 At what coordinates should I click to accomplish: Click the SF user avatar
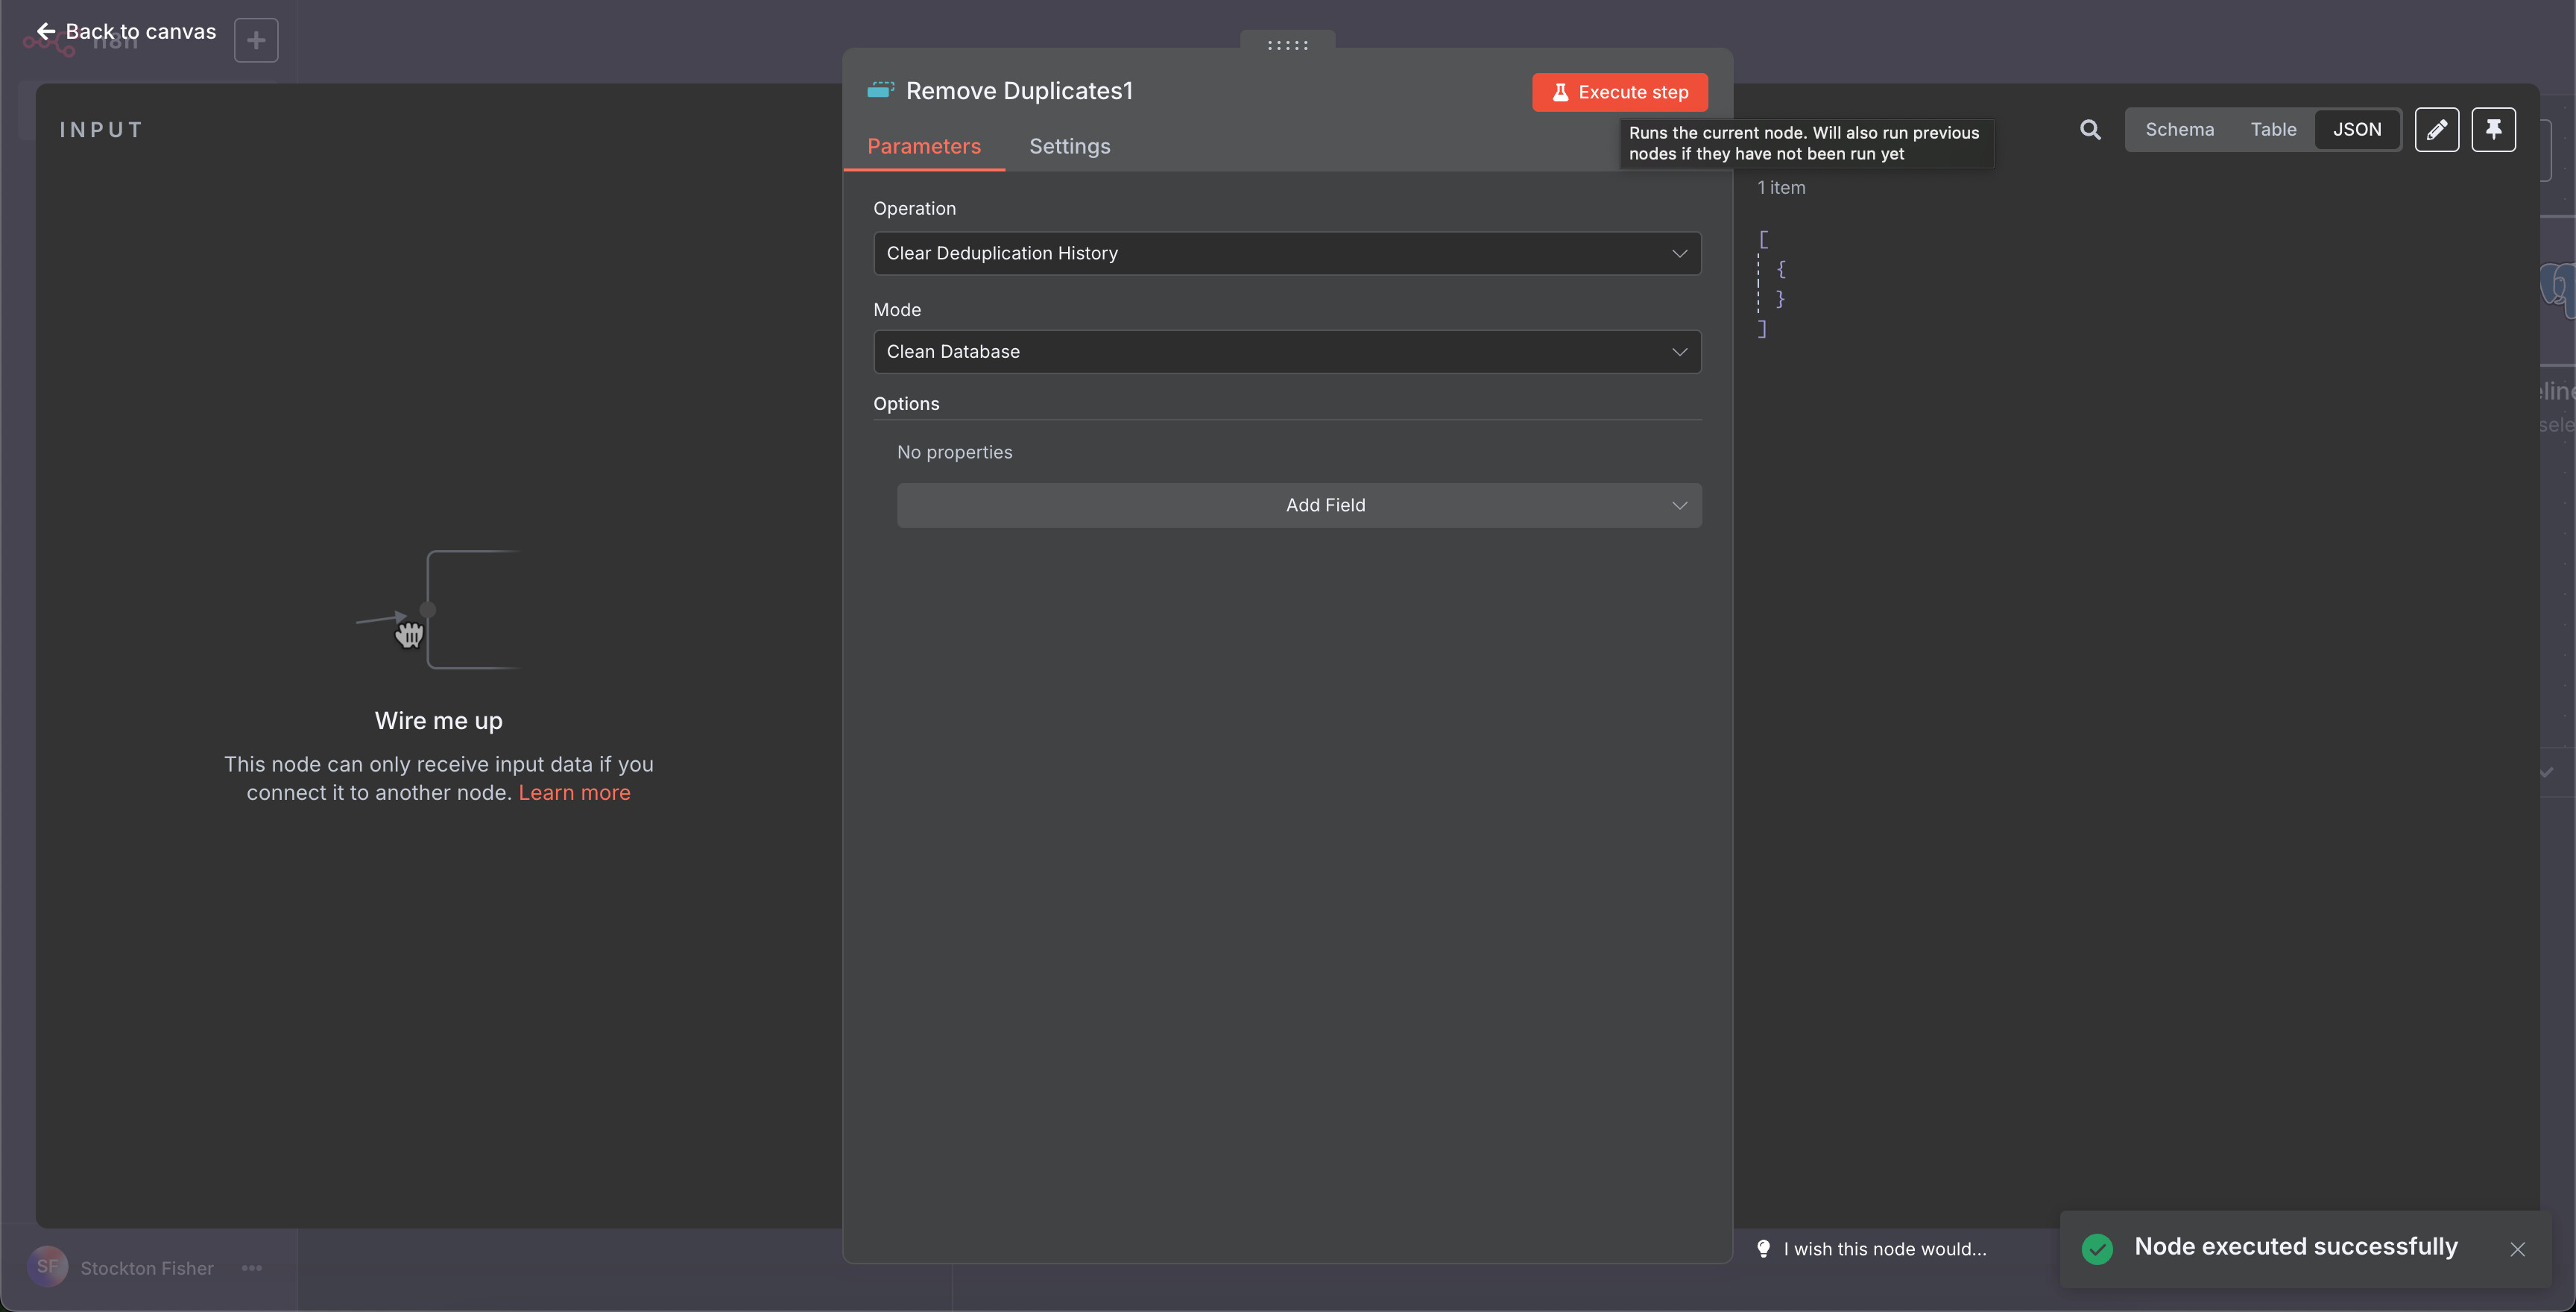click(48, 1266)
